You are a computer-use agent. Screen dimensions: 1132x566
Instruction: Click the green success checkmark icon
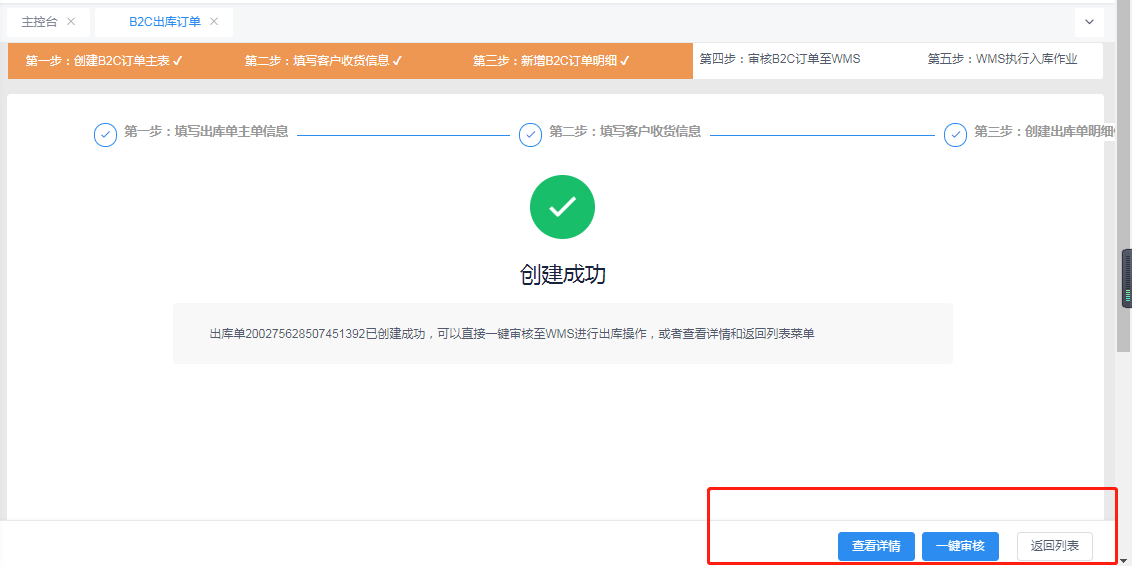click(562, 207)
